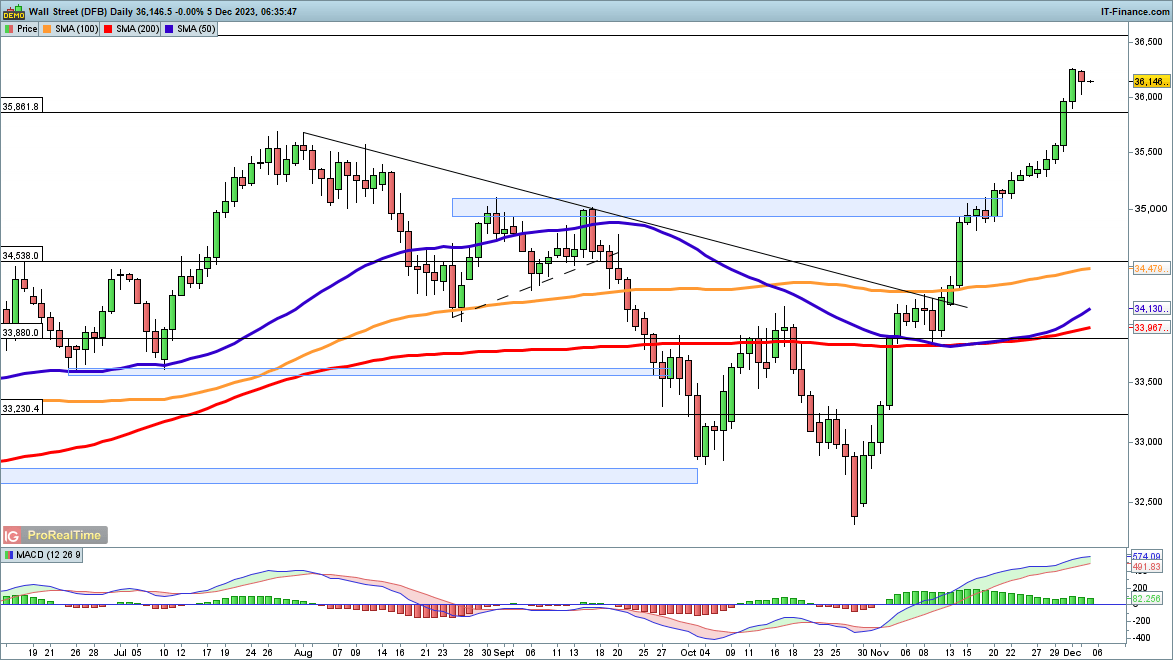Click the Aug label on the date axis
This screenshot has width=1173, height=660.
pos(303,653)
